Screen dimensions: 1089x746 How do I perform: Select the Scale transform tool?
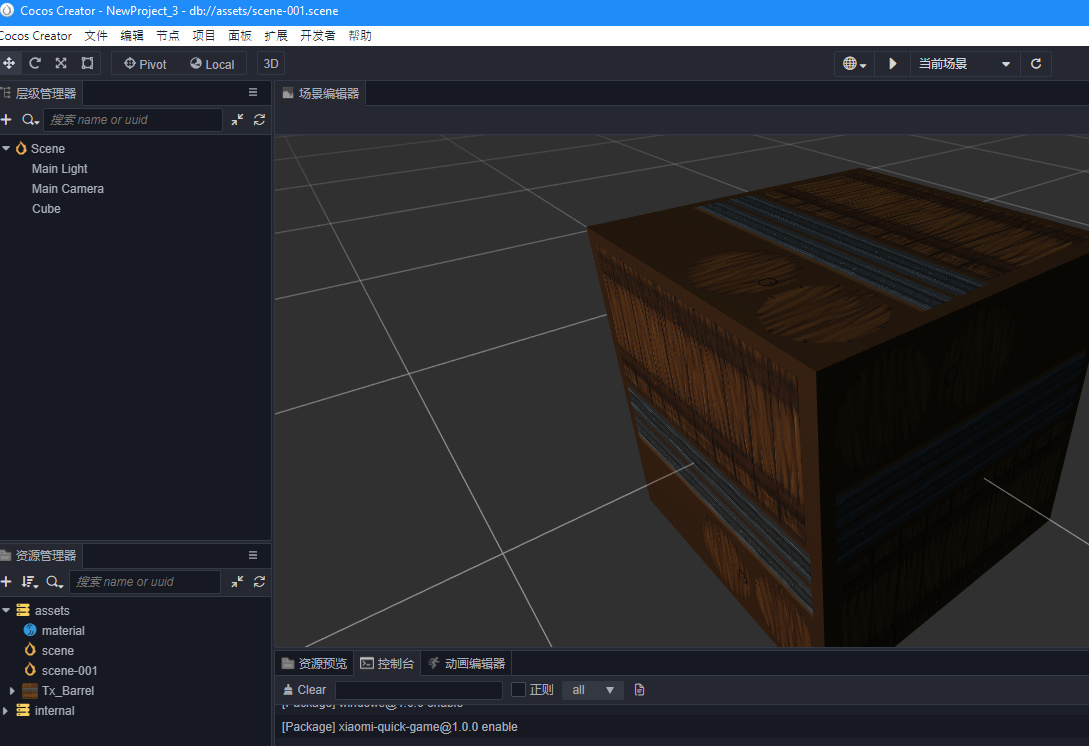coord(61,64)
